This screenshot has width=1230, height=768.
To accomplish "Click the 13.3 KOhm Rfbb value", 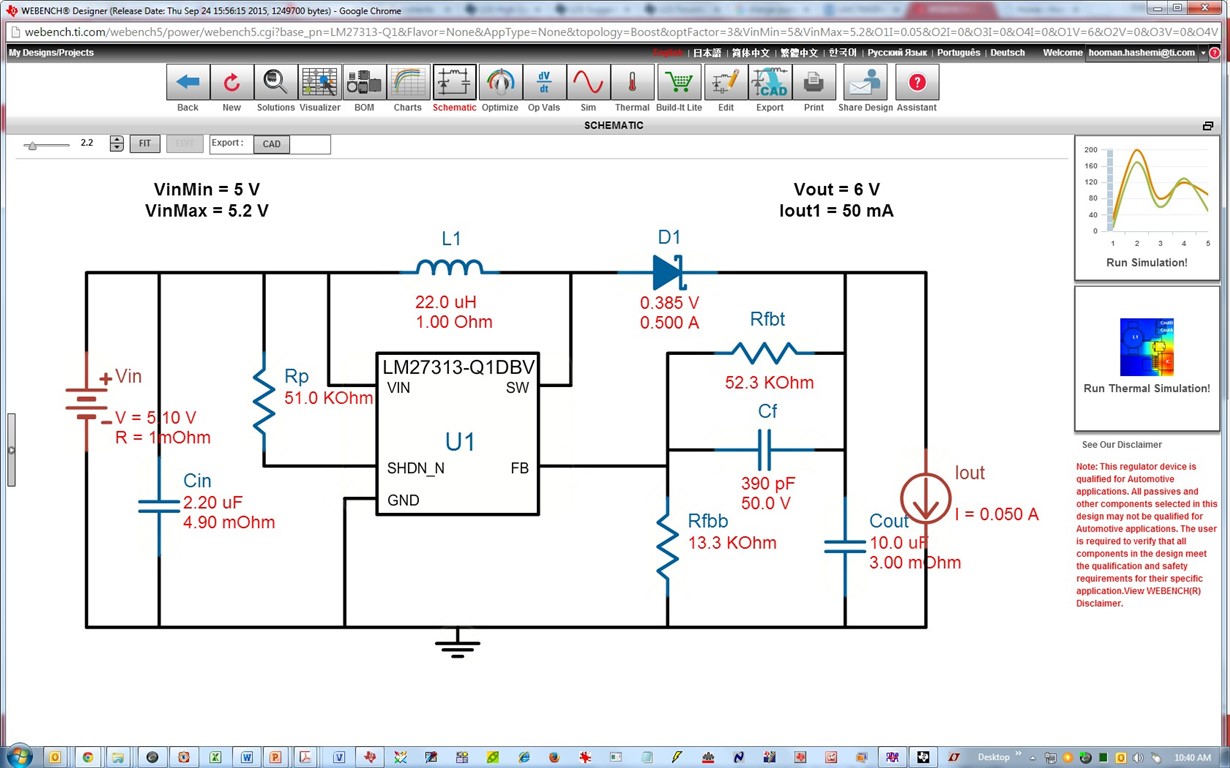I will (x=732, y=543).
